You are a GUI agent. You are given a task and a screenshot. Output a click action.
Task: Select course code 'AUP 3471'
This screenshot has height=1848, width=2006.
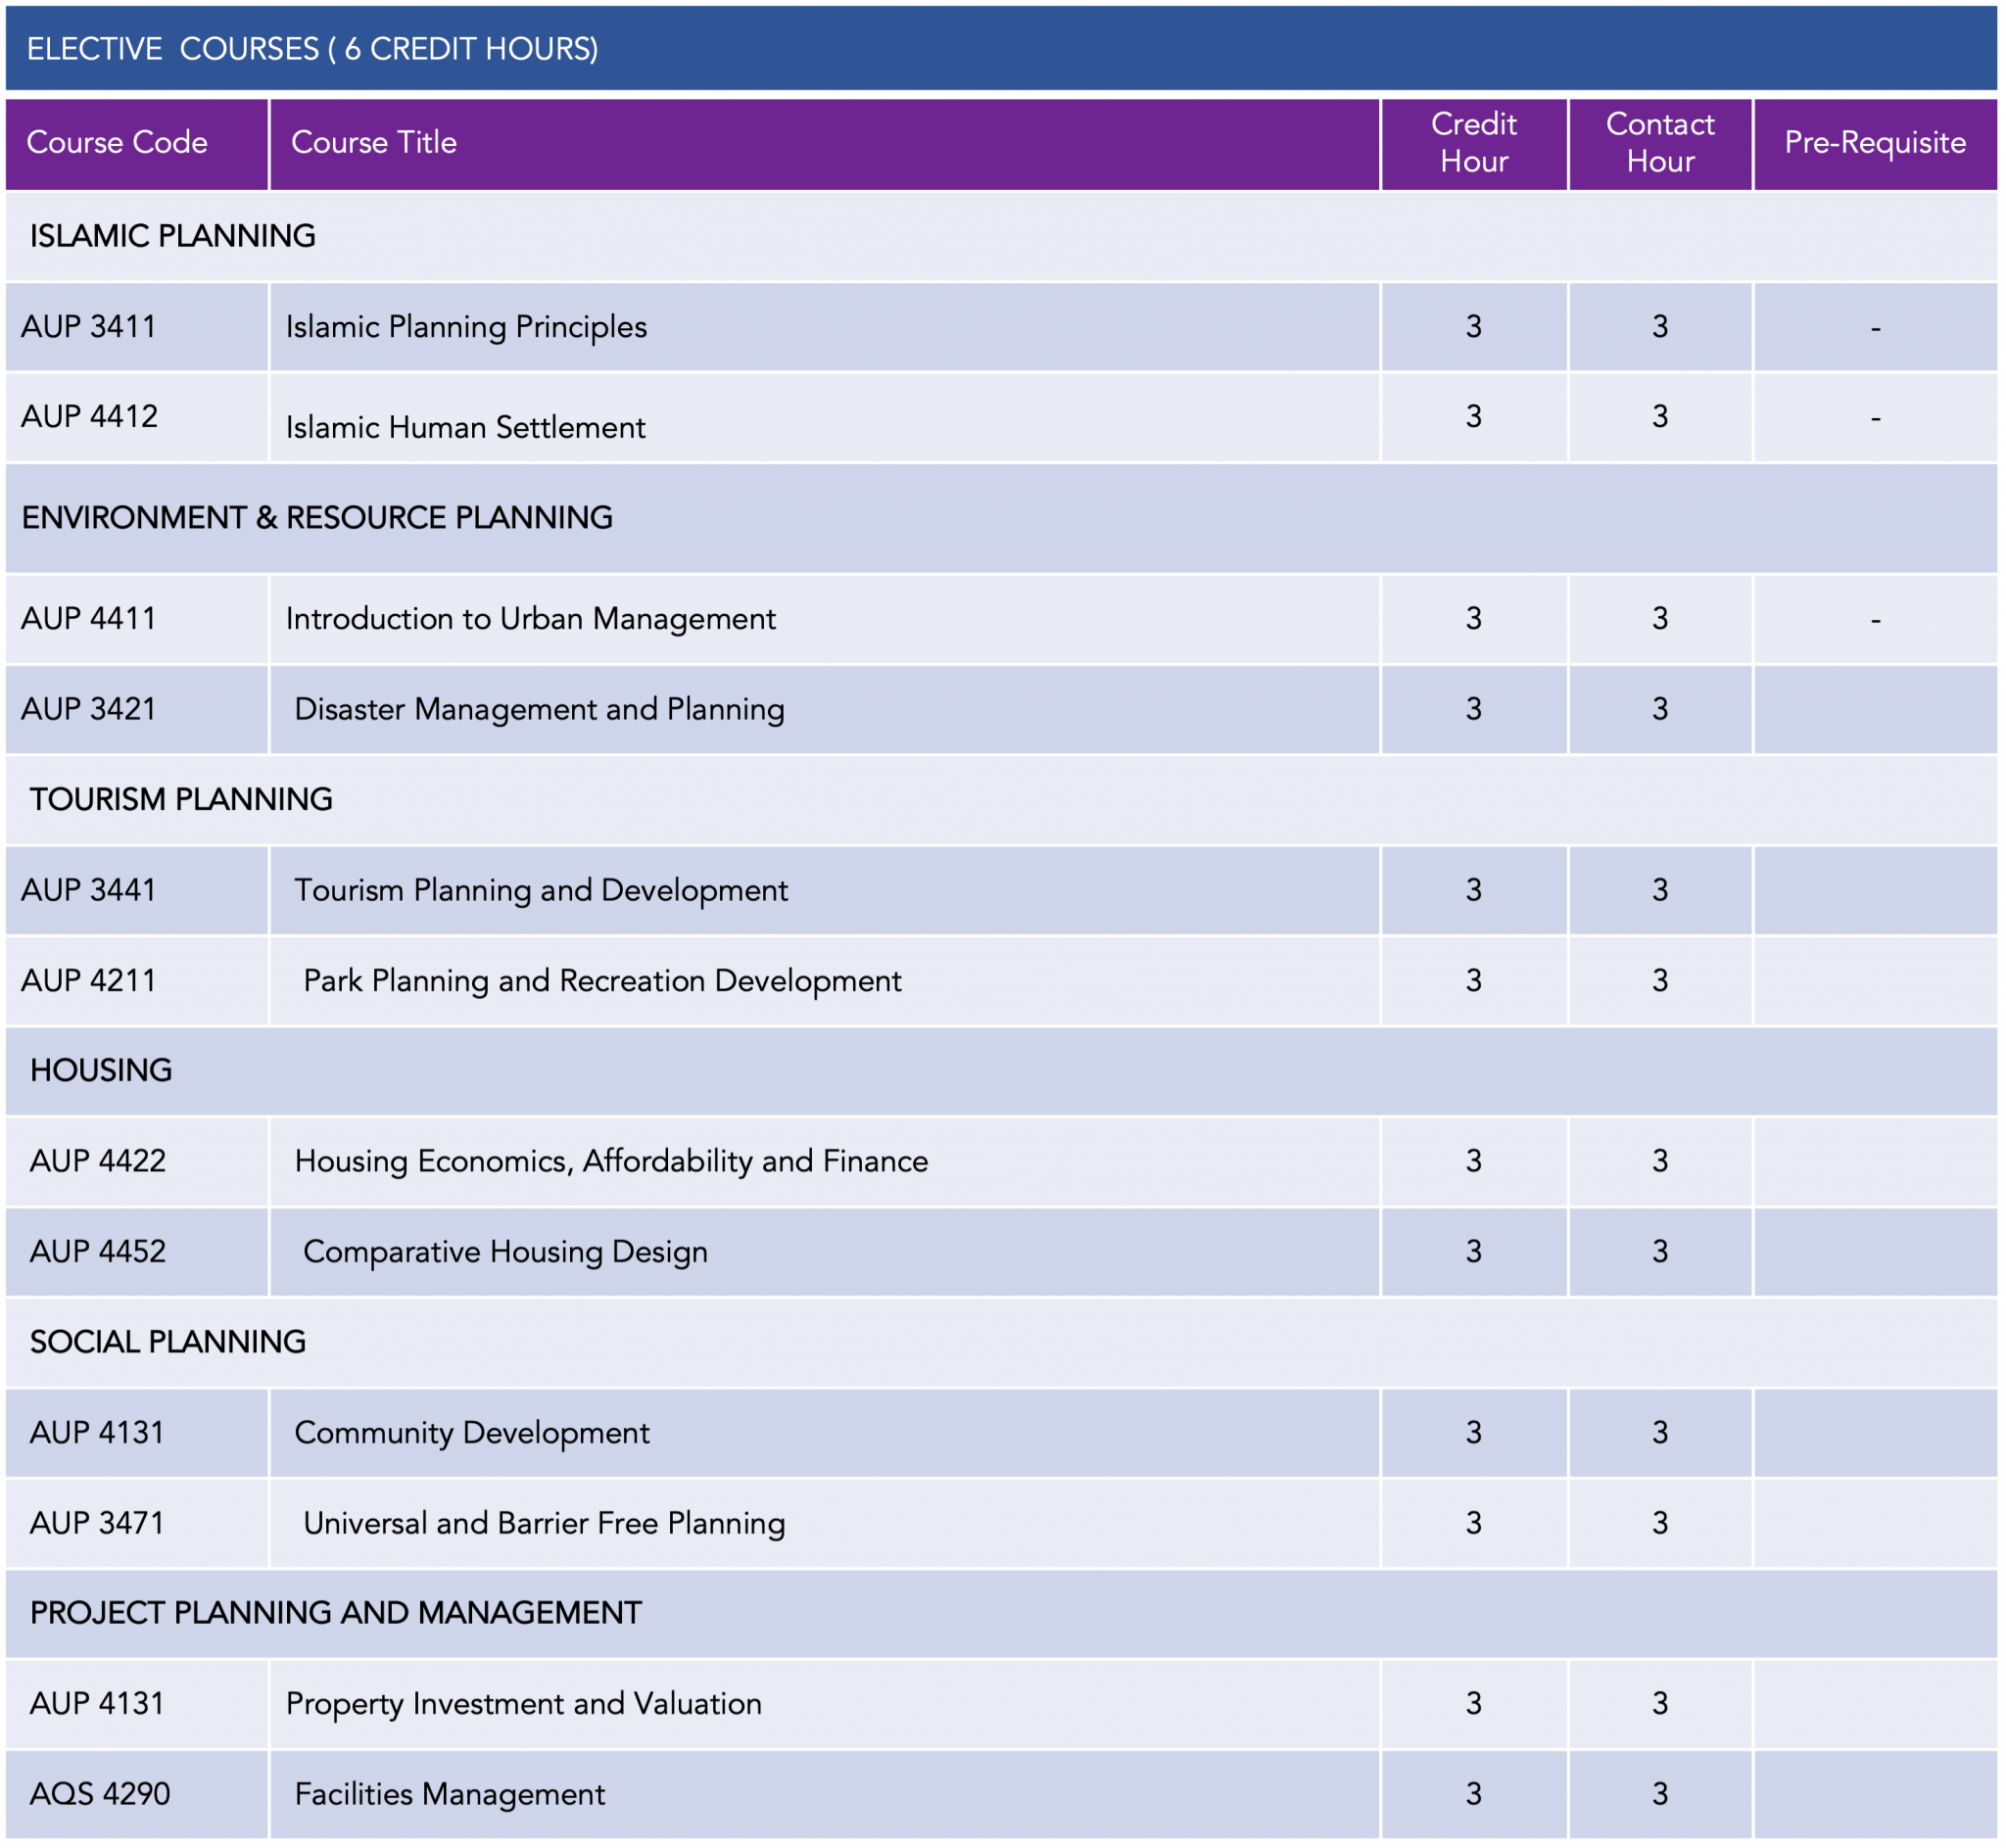click(x=97, y=1523)
